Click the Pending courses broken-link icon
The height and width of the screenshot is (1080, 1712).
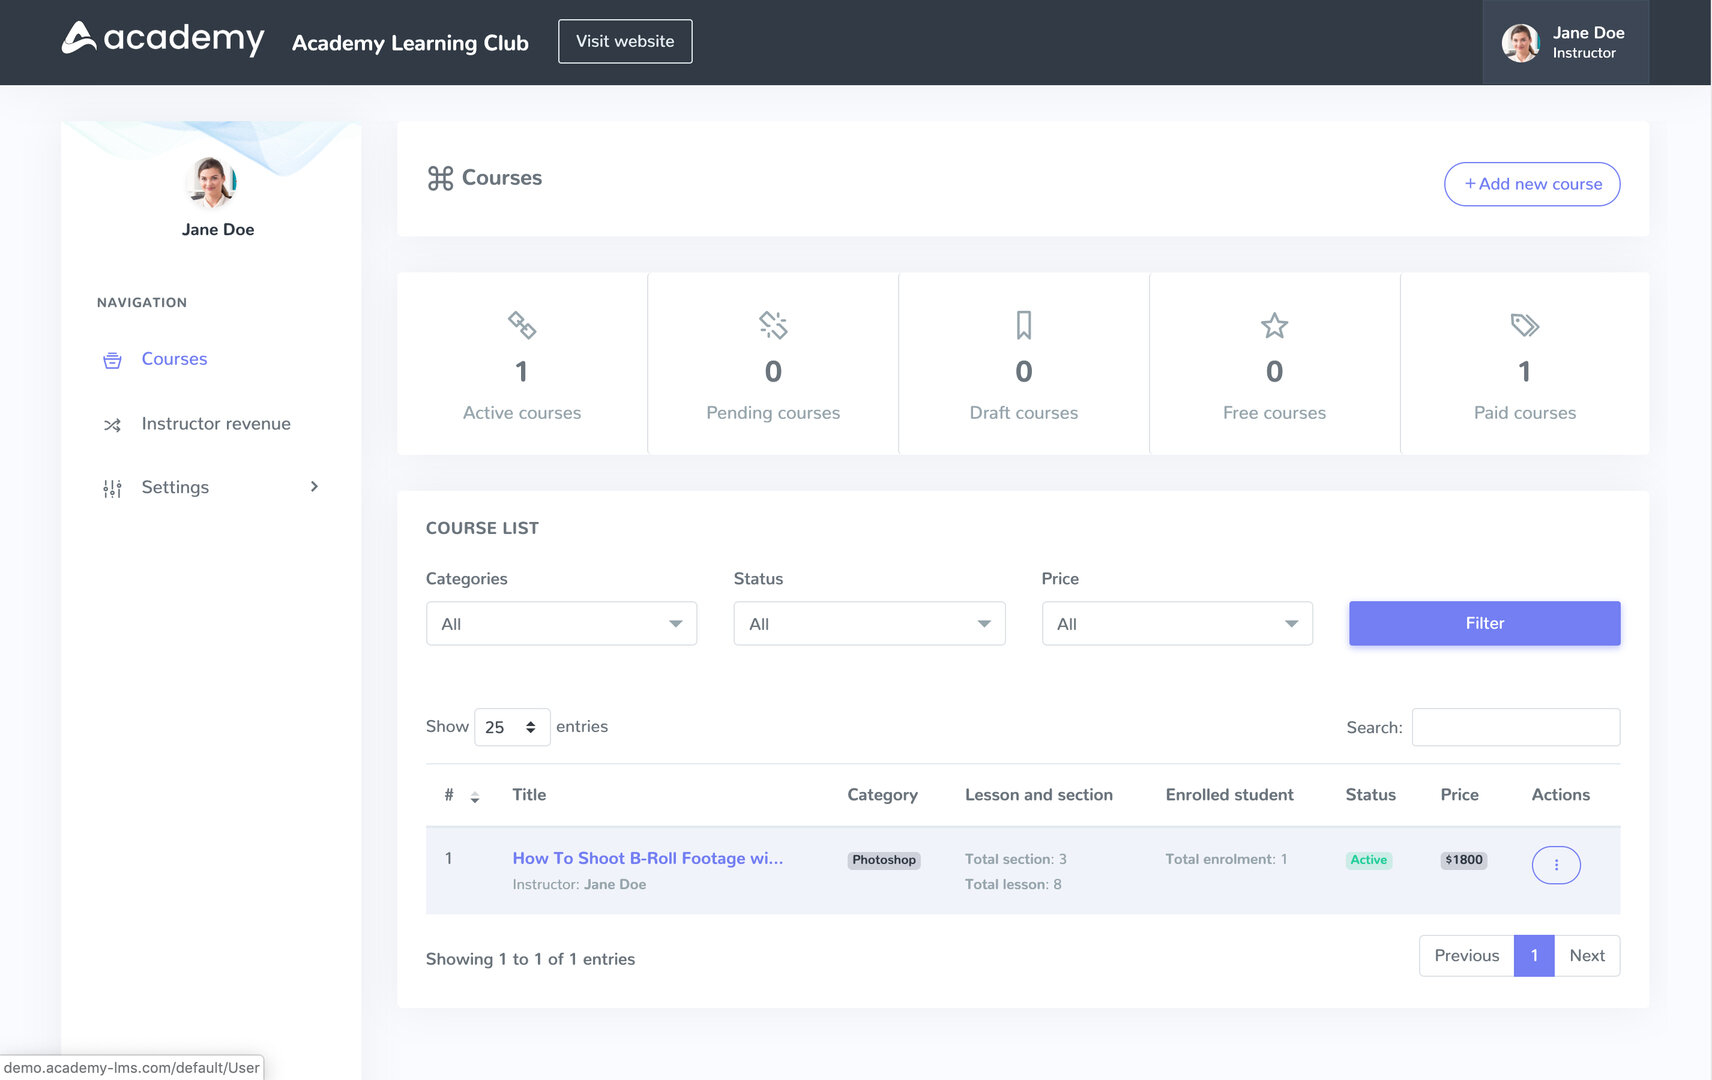[773, 325]
